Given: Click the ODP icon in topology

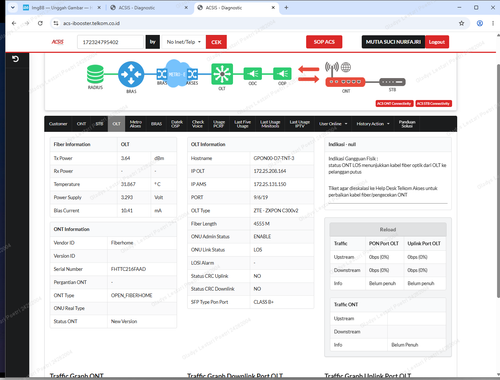Looking at the screenshot, I should (282, 74).
